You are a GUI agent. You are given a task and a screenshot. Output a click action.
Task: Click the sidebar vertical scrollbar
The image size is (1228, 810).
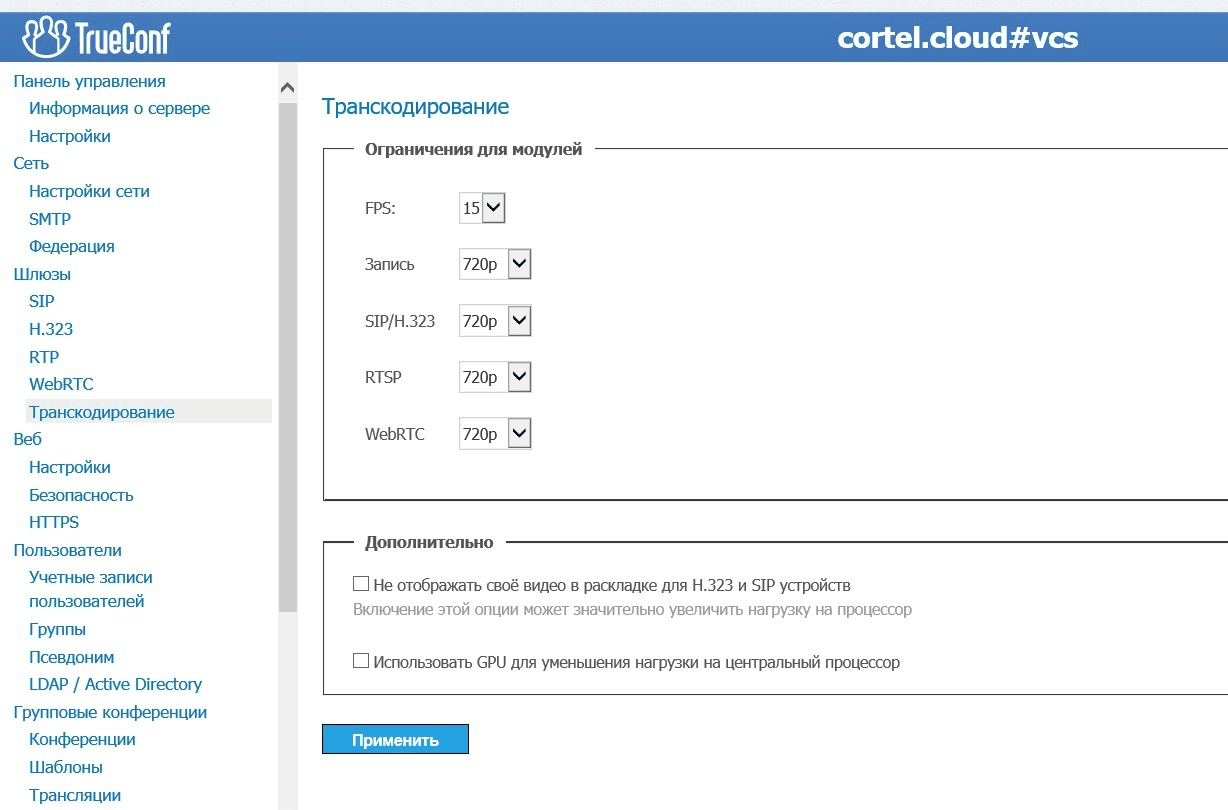pyautogui.click(x=288, y=350)
